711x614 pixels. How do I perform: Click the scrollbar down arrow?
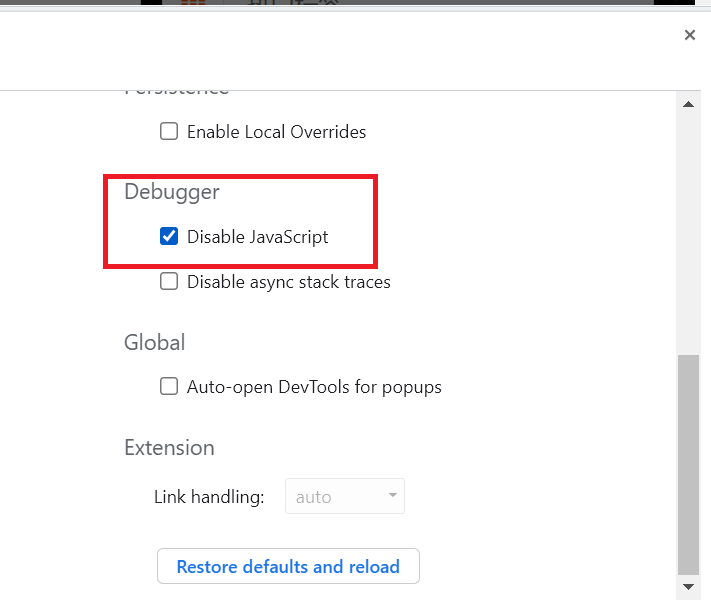pyautogui.click(x=688, y=586)
